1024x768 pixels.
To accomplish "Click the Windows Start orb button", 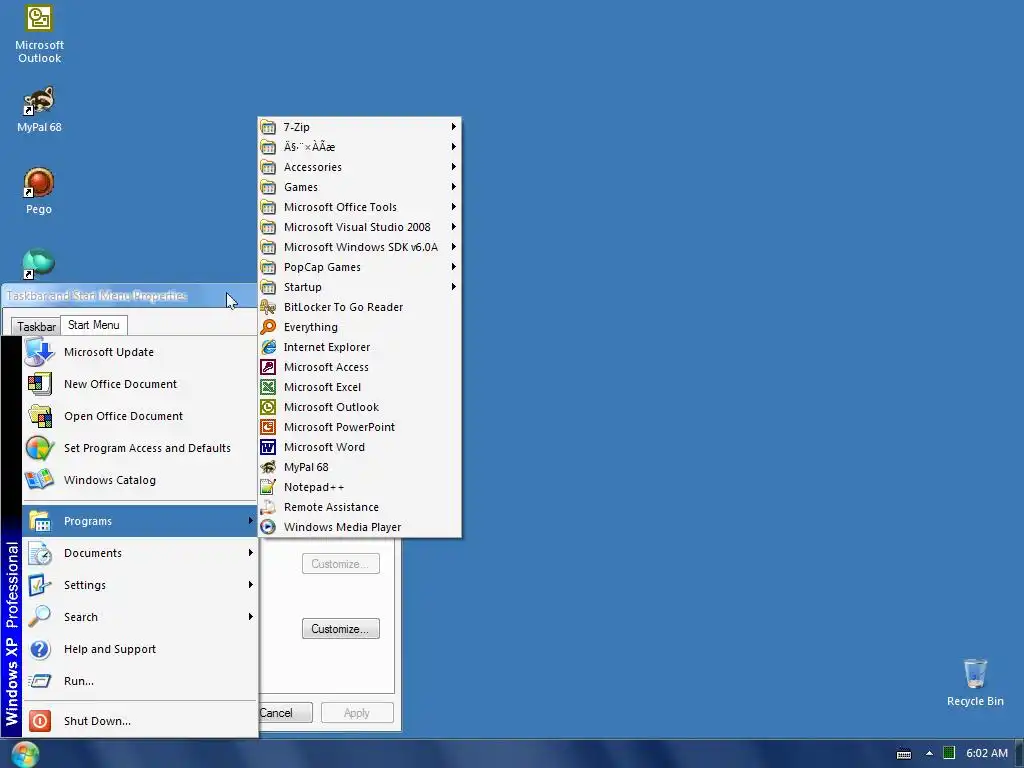I will 25,754.
